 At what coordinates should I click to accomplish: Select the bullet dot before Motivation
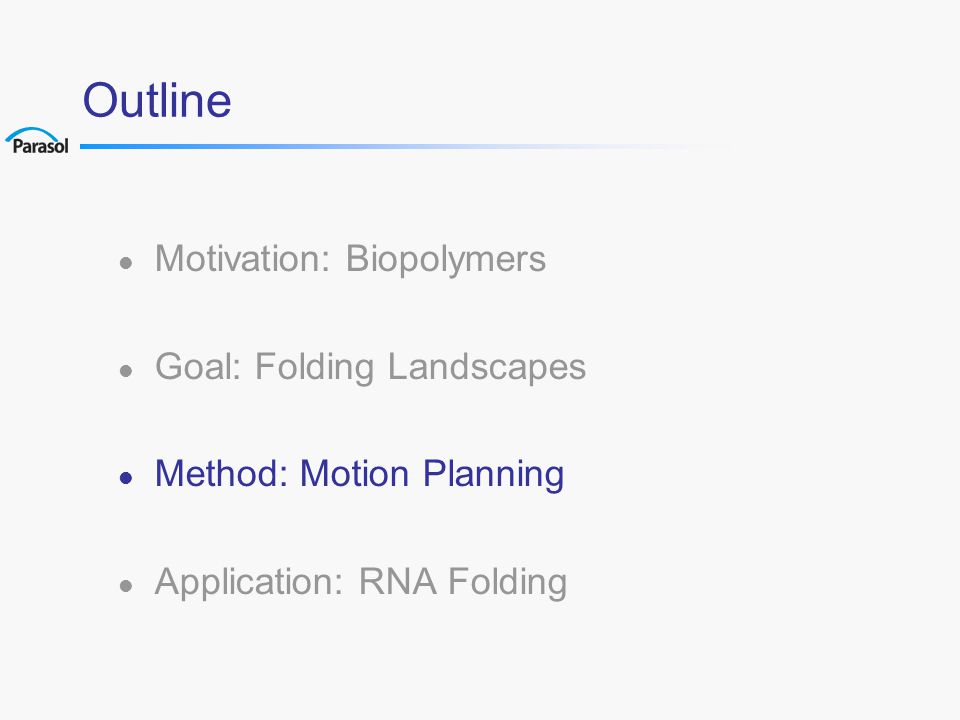(x=126, y=263)
